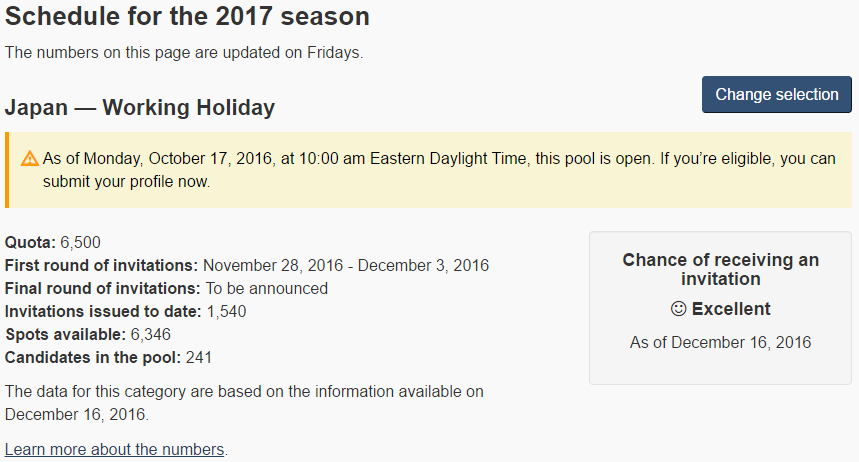The width and height of the screenshot is (859, 462).
Task: Click the quota value 6,500
Action: (81, 242)
